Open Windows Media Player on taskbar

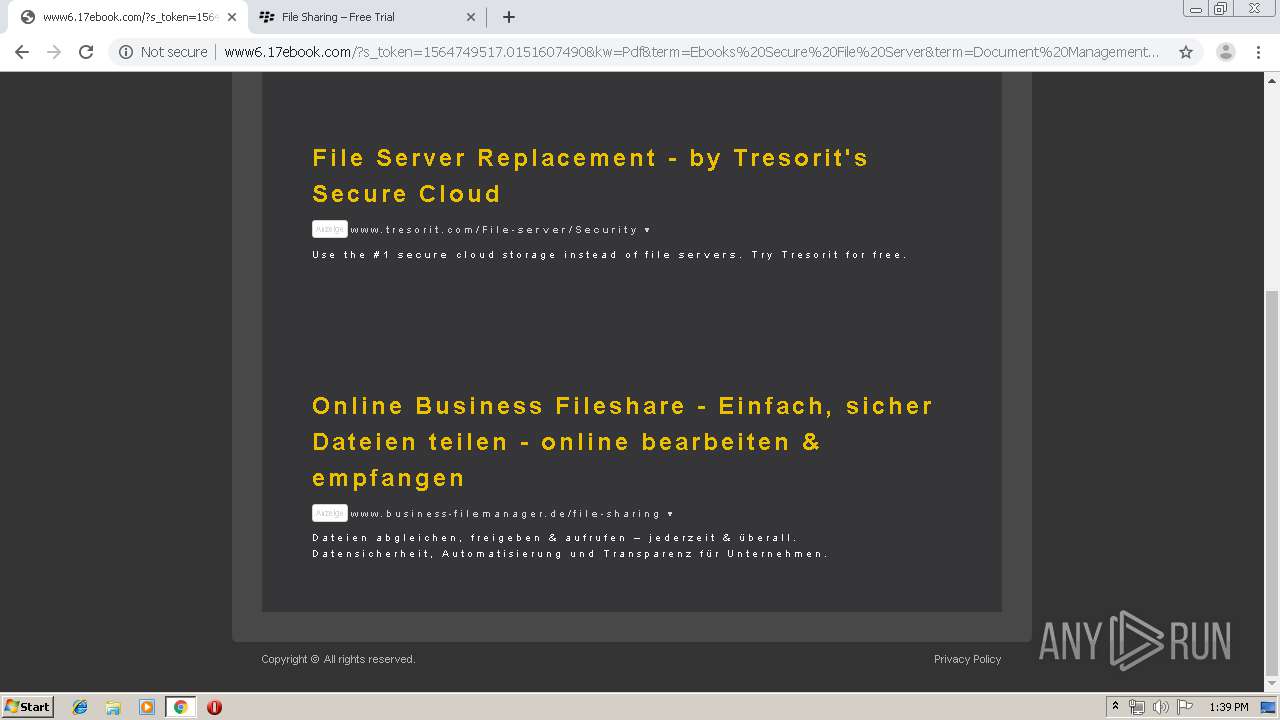coord(147,707)
